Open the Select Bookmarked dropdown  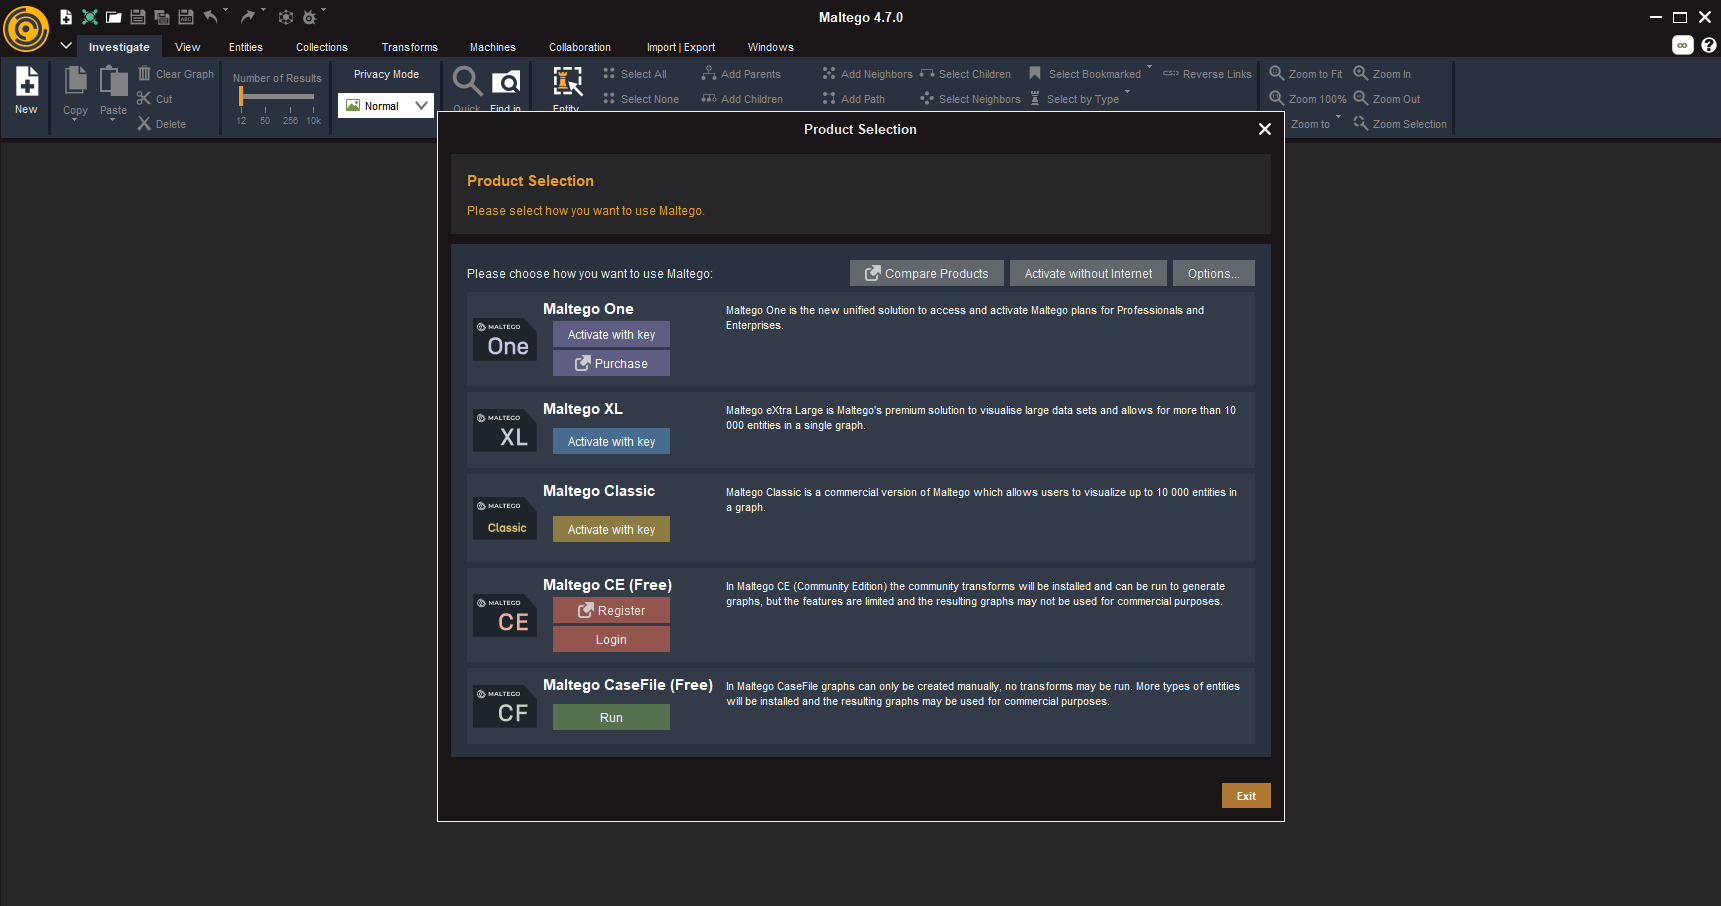point(1150,68)
